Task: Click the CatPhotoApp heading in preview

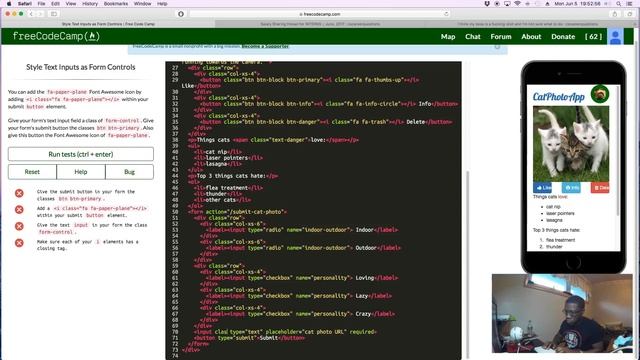Action: pos(558,97)
